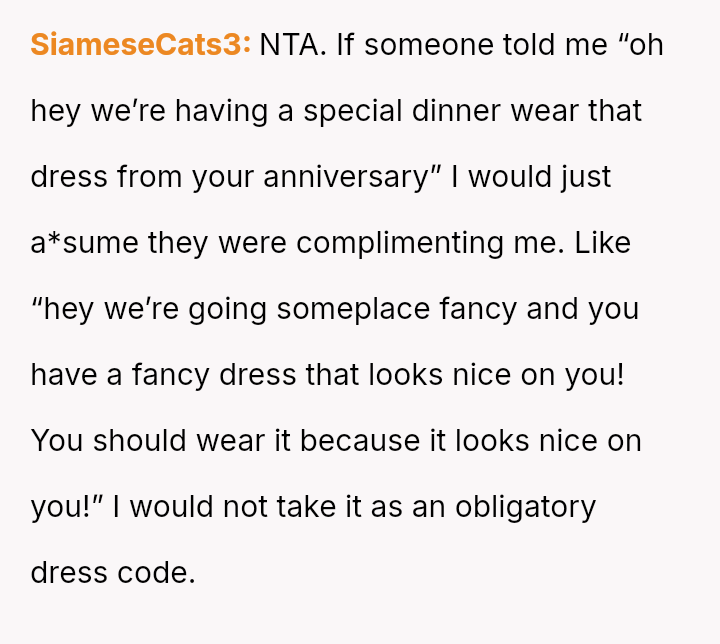Viewport: 720px width, 644px height.
Task: Open the SiameseCats3 user profile link
Action: pos(140,45)
